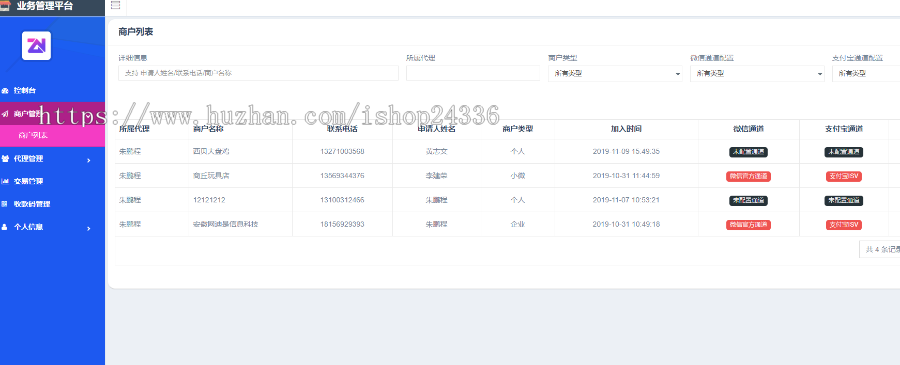Click the 代理管理 menu icon
Image resolution: width=900 pixels, height=365 pixels.
(x=5, y=158)
